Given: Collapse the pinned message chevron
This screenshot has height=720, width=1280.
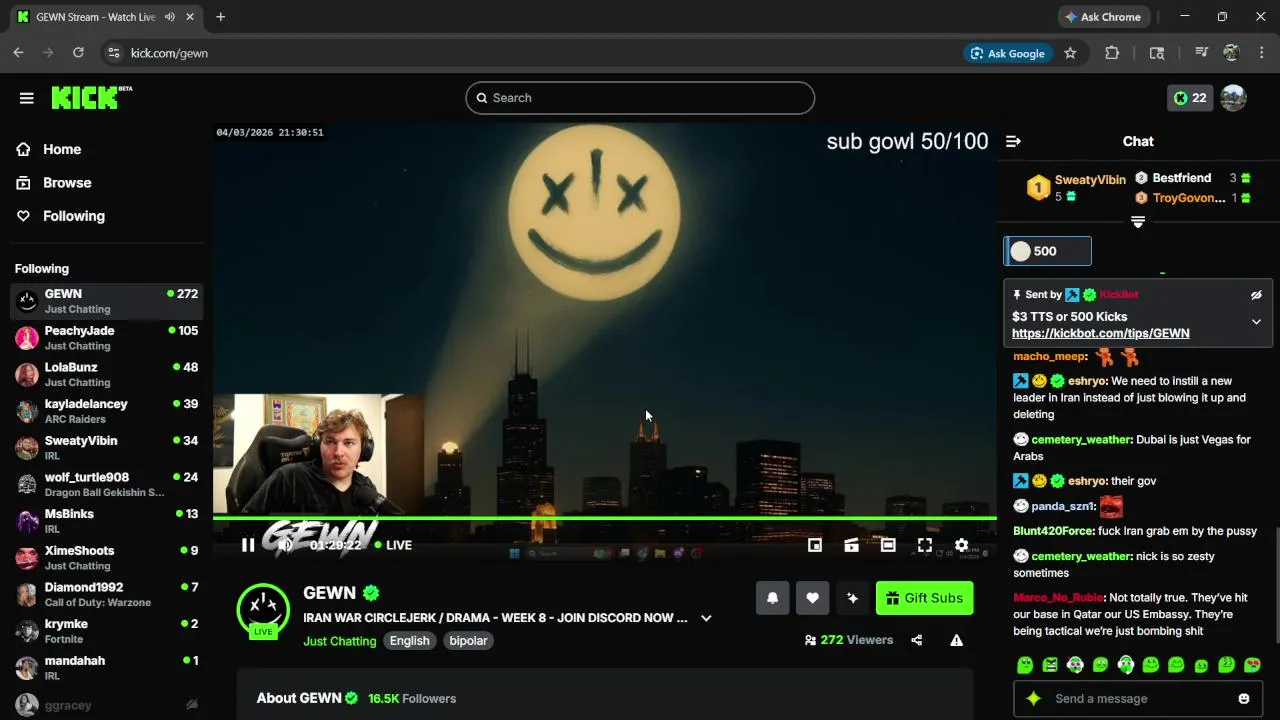Looking at the screenshot, I should pyautogui.click(x=1256, y=322).
